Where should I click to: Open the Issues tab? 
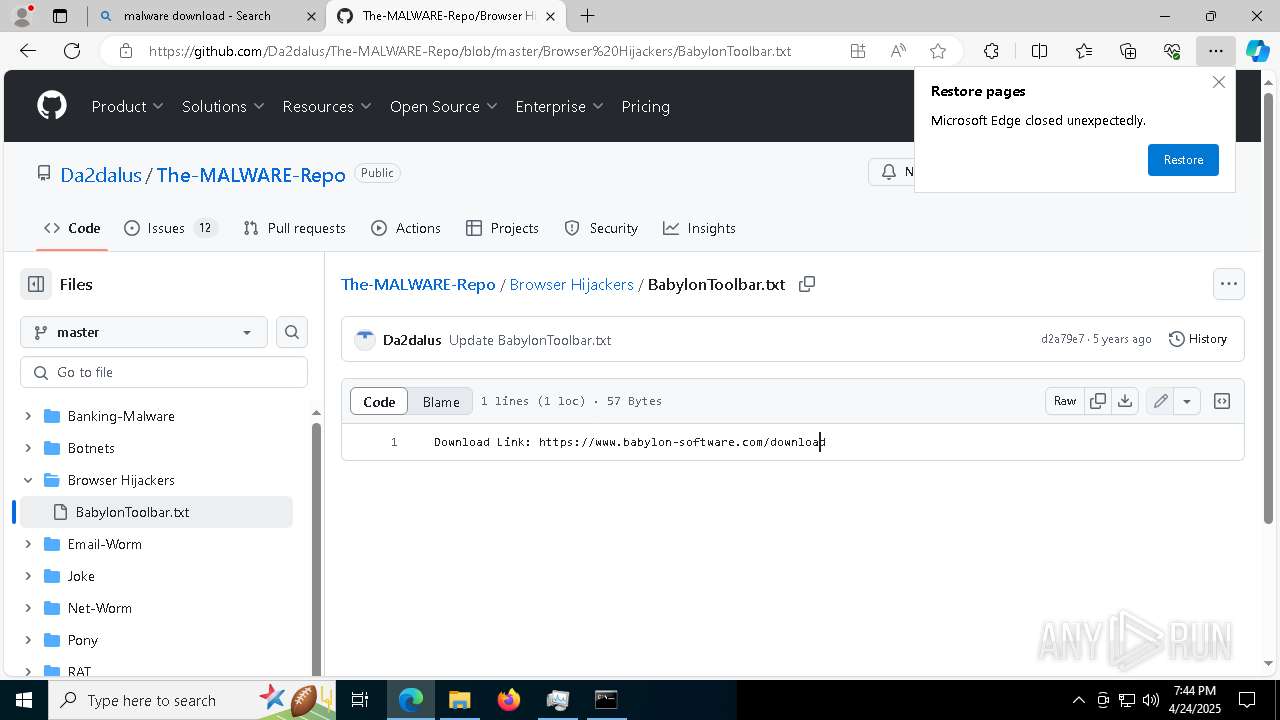pyautogui.click(x=170, y=228)
